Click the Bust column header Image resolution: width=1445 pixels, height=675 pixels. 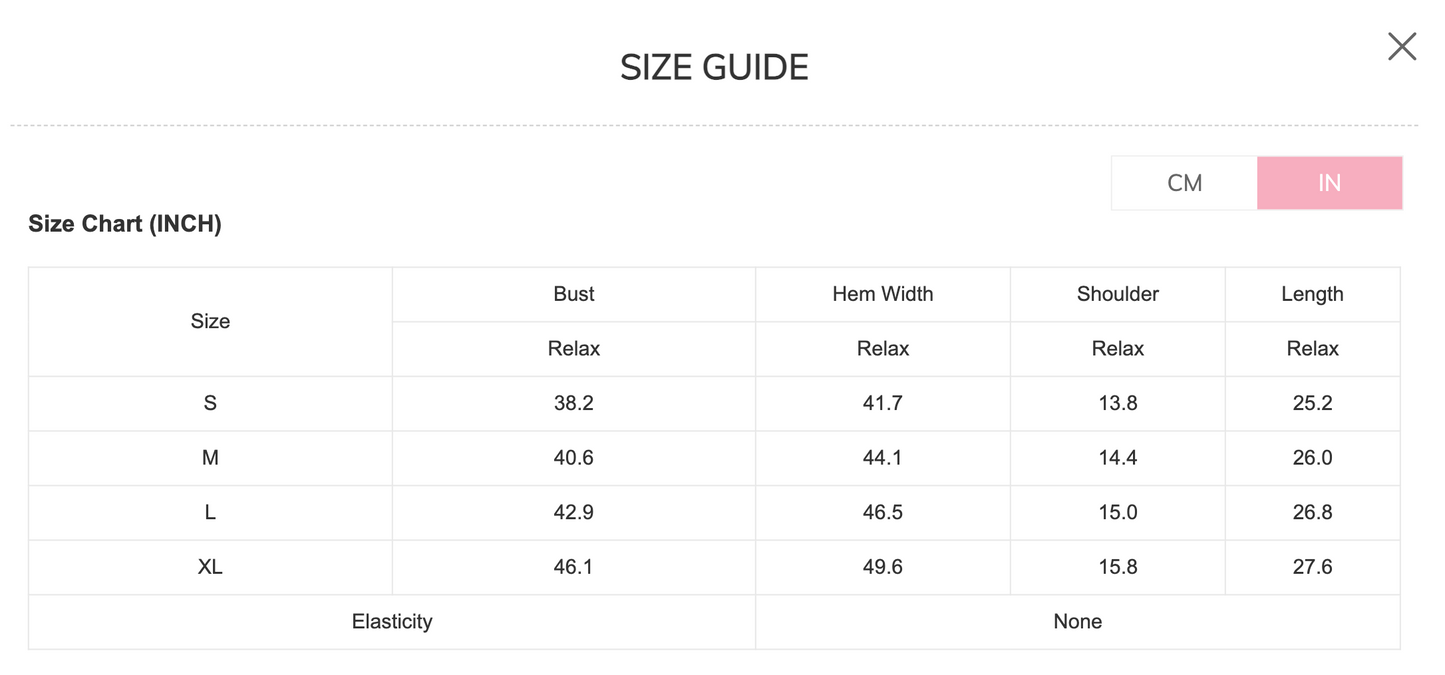click(573, 294)
